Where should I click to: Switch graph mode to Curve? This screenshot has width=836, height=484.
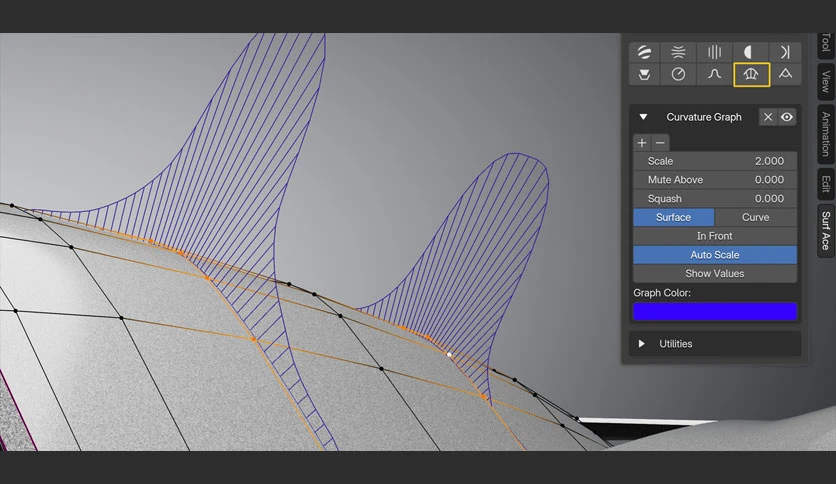tap(755, 217)
